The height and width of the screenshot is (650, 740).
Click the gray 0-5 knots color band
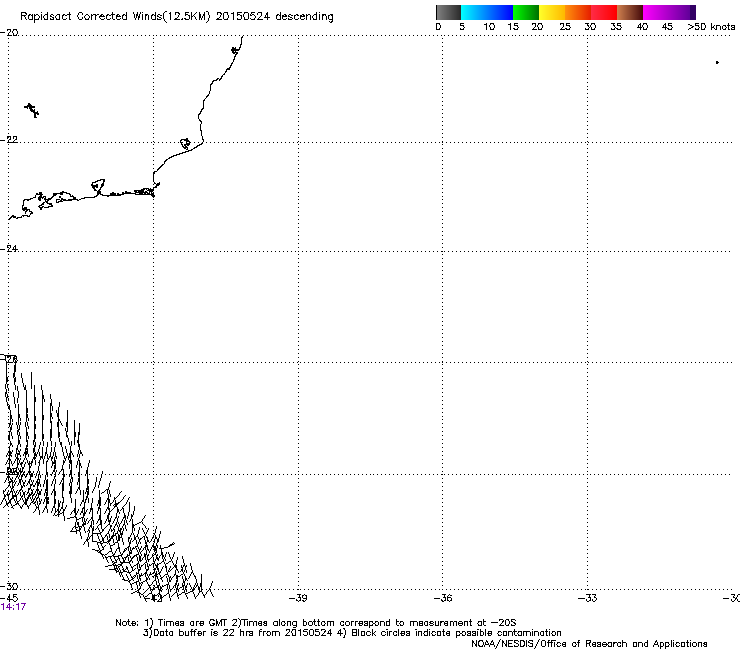[448, 12]
